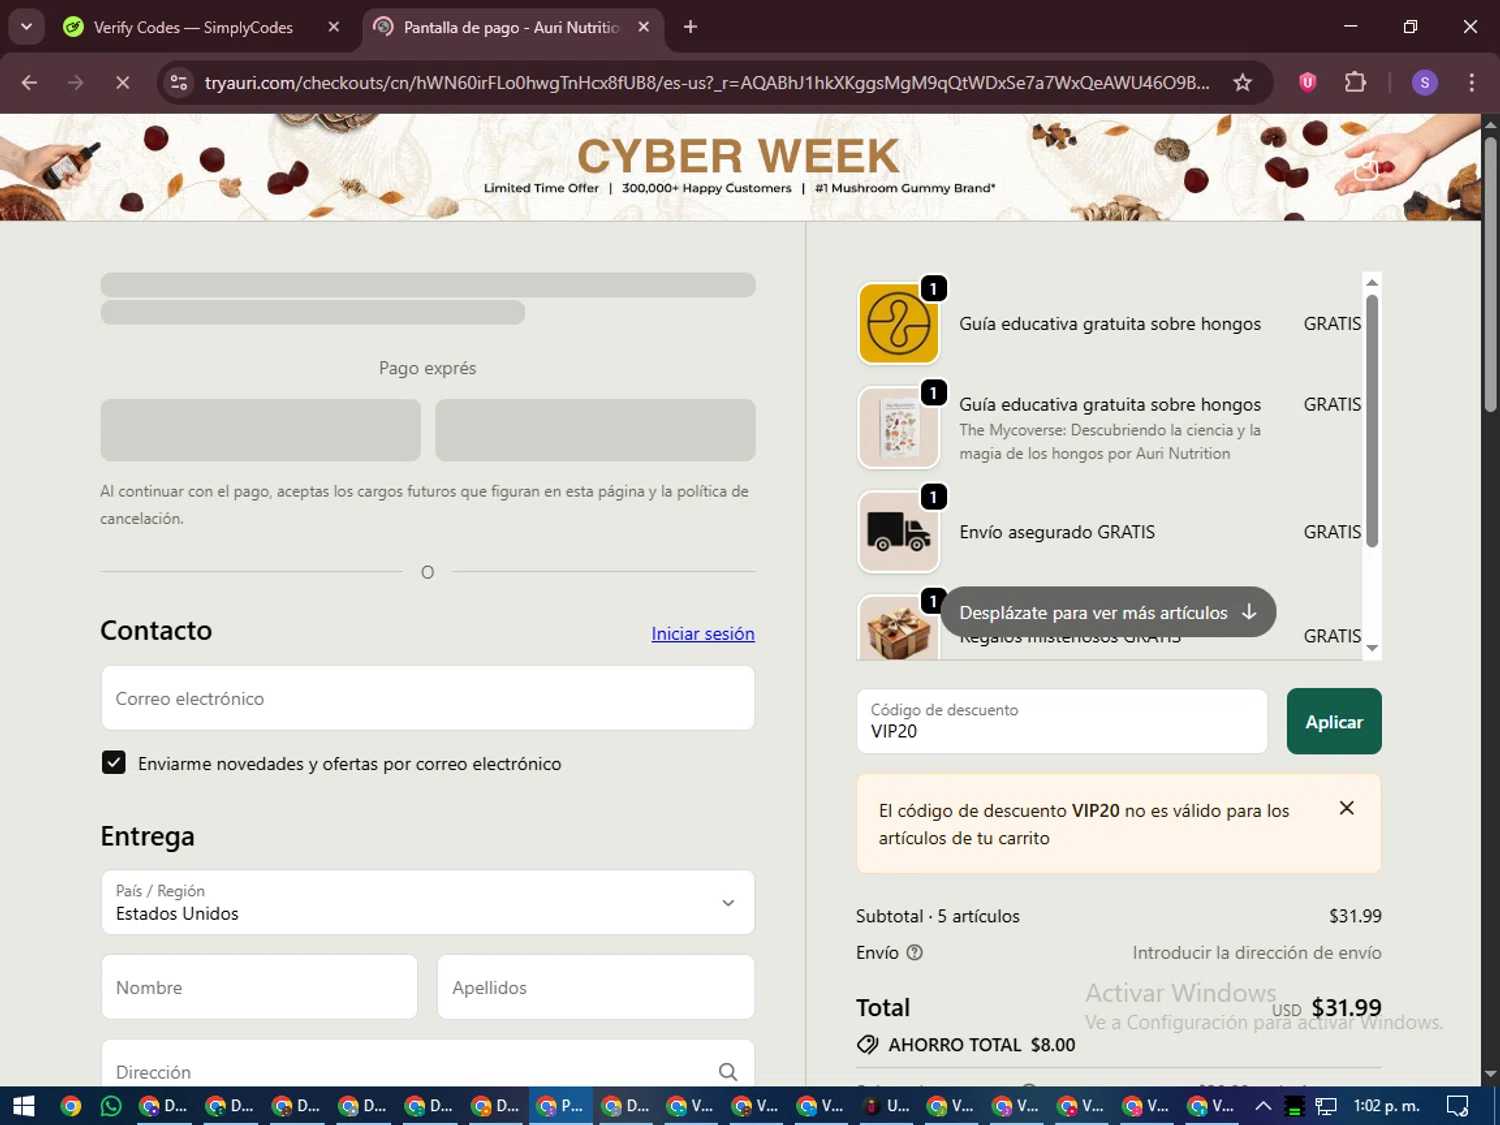Open the yellow mushroom guide product image

898,324
